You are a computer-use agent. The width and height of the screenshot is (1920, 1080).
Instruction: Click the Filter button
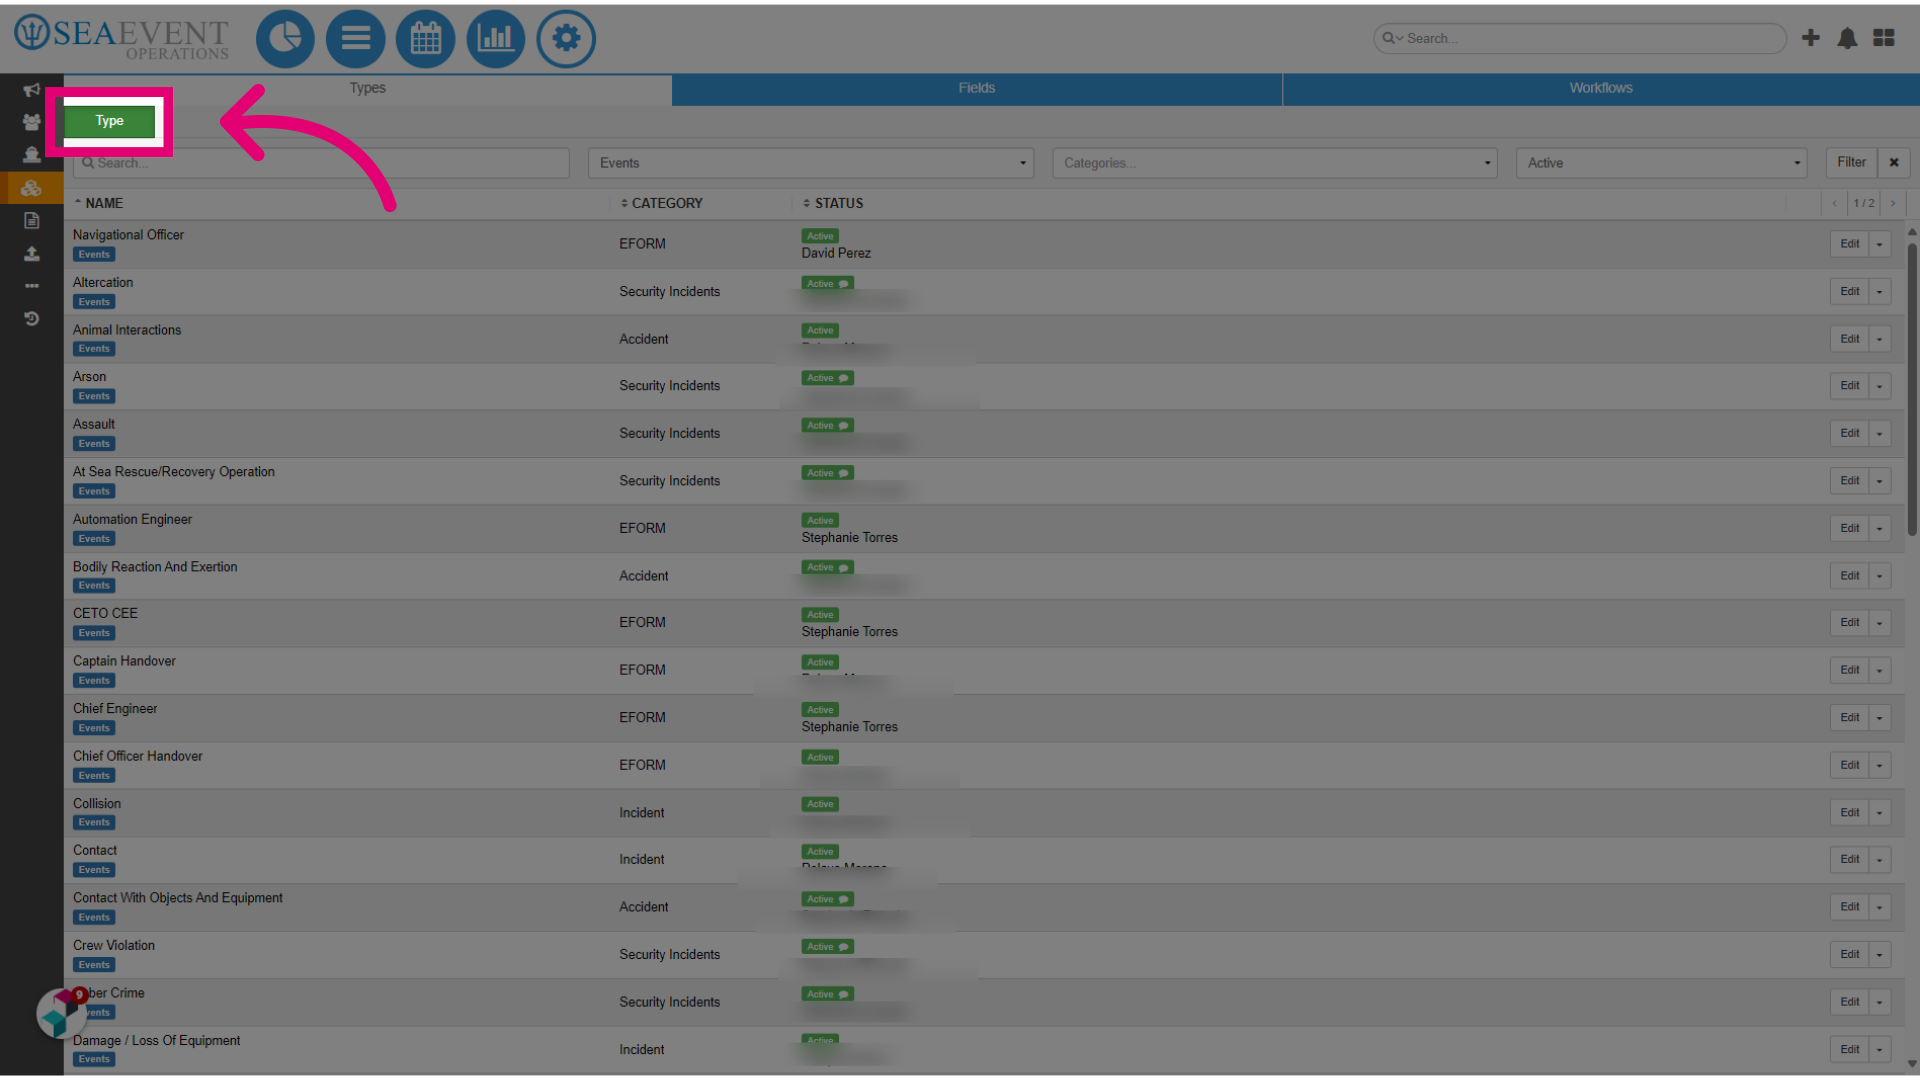(1851, 162)
